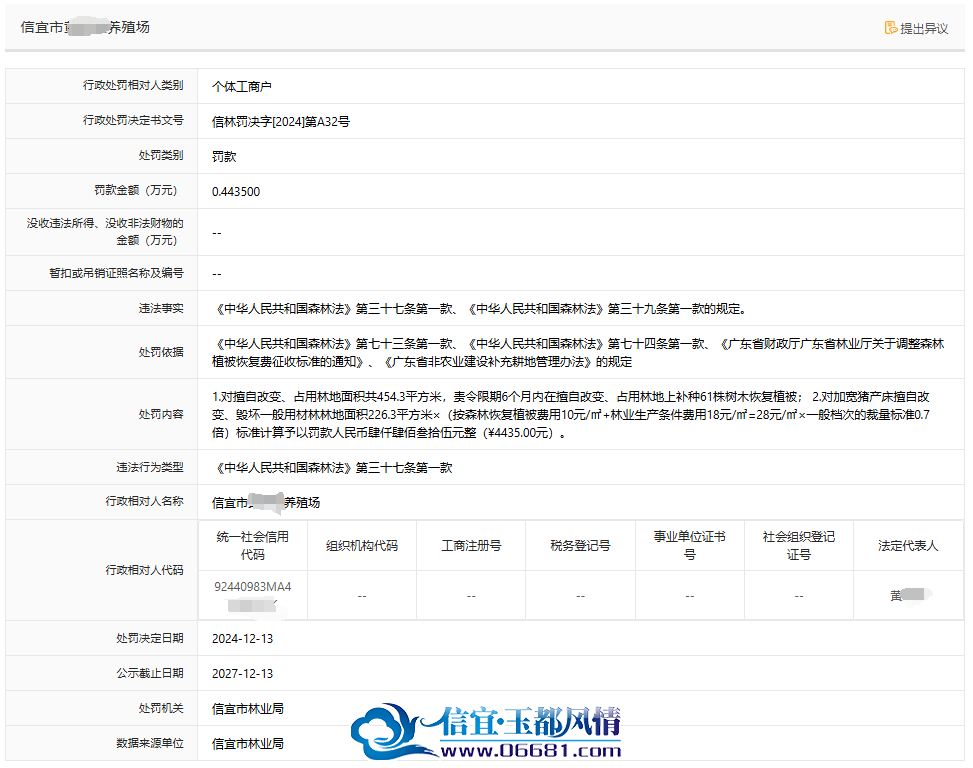Select the 数据来源单位 row label
This screenshot has height=768, width=973.
coord(150,743)
